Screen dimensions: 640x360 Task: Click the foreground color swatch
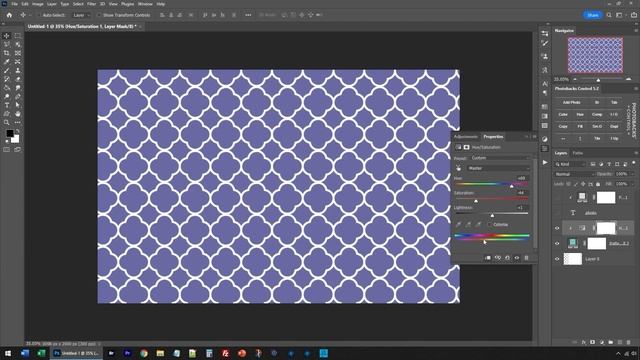(x=9, y=133)
